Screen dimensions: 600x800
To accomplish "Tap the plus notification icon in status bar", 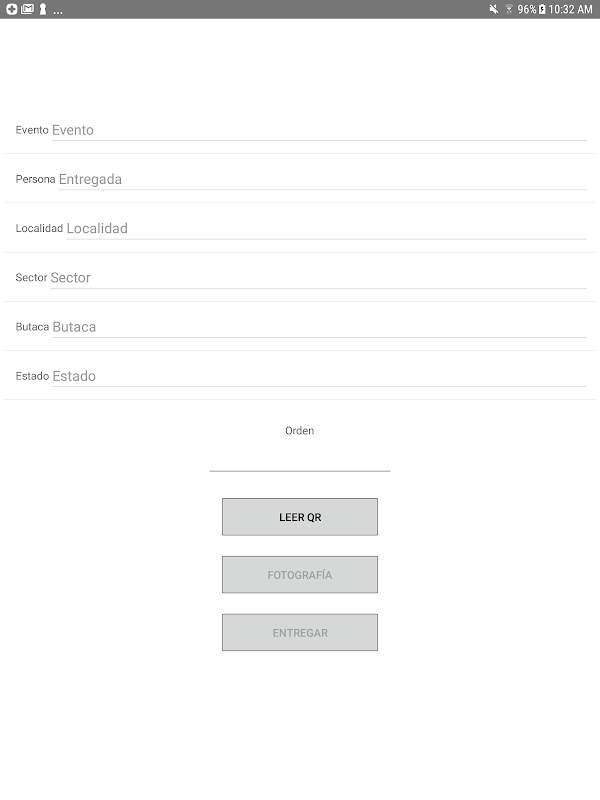I will coord(11,9).
